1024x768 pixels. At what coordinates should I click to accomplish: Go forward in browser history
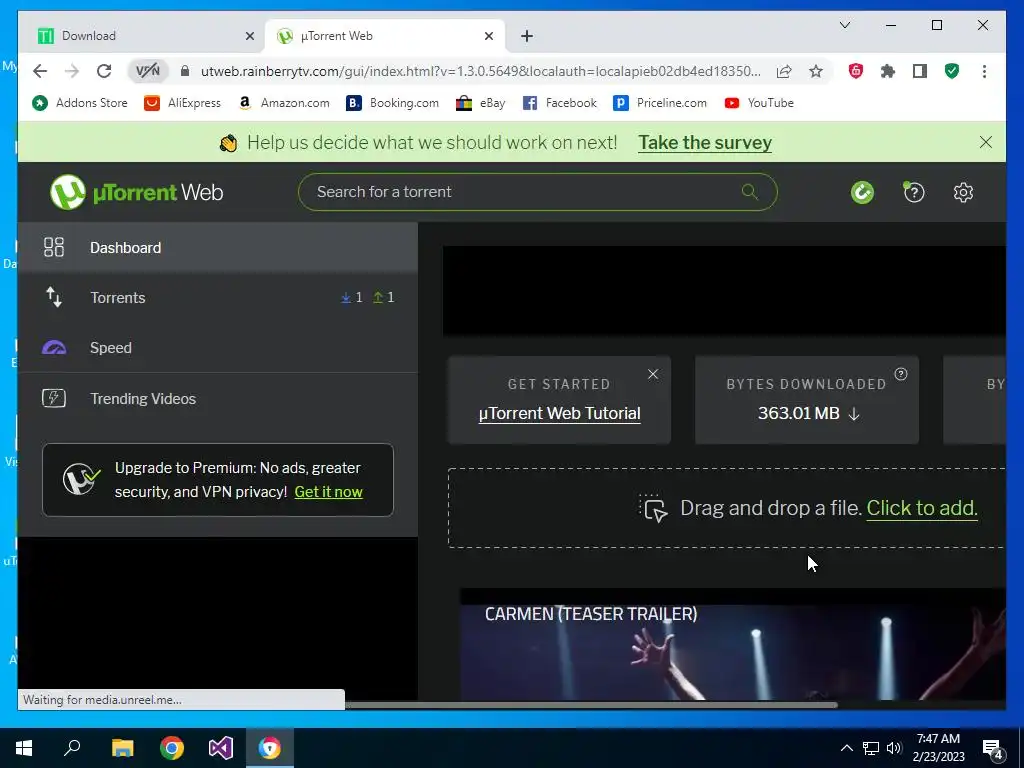click(x=72, y=71)
